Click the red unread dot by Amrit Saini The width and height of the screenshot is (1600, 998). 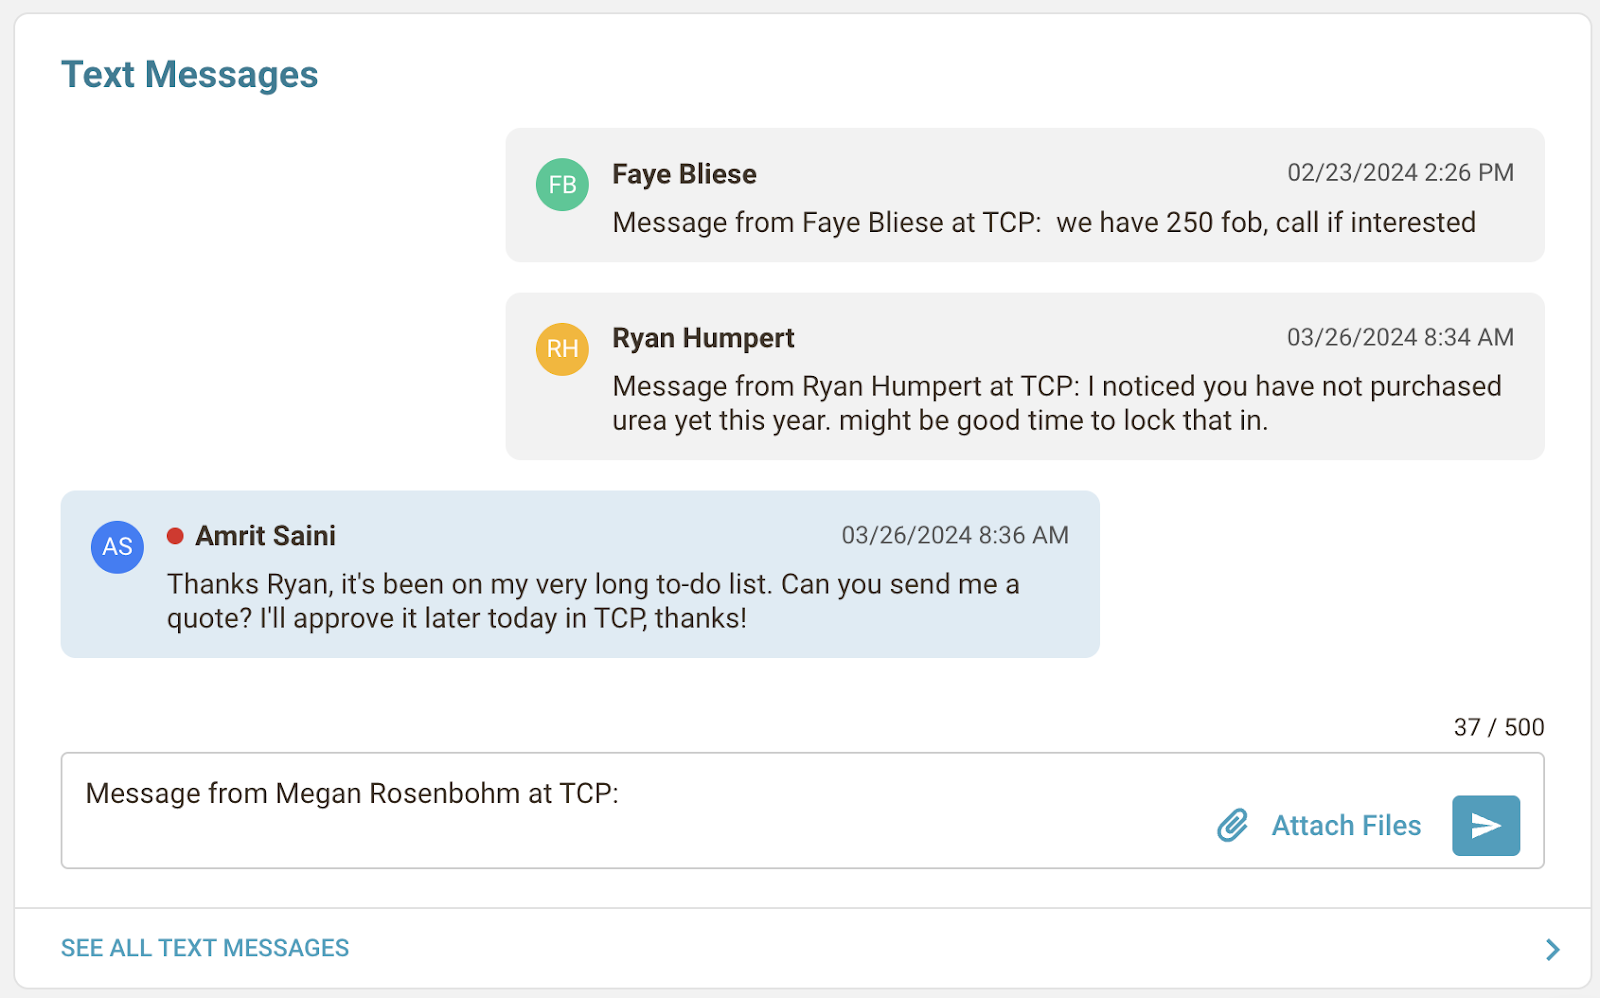[175, 536]
